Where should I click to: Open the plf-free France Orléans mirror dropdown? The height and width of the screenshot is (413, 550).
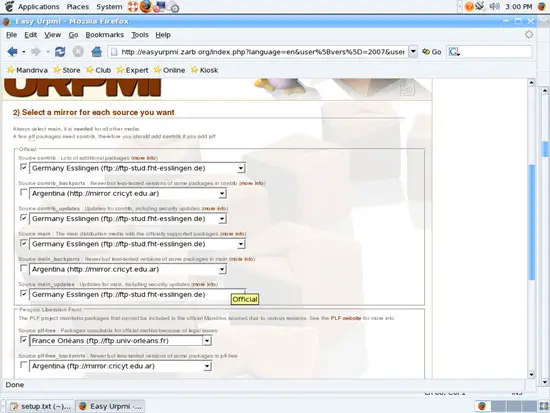click(120, 341)
